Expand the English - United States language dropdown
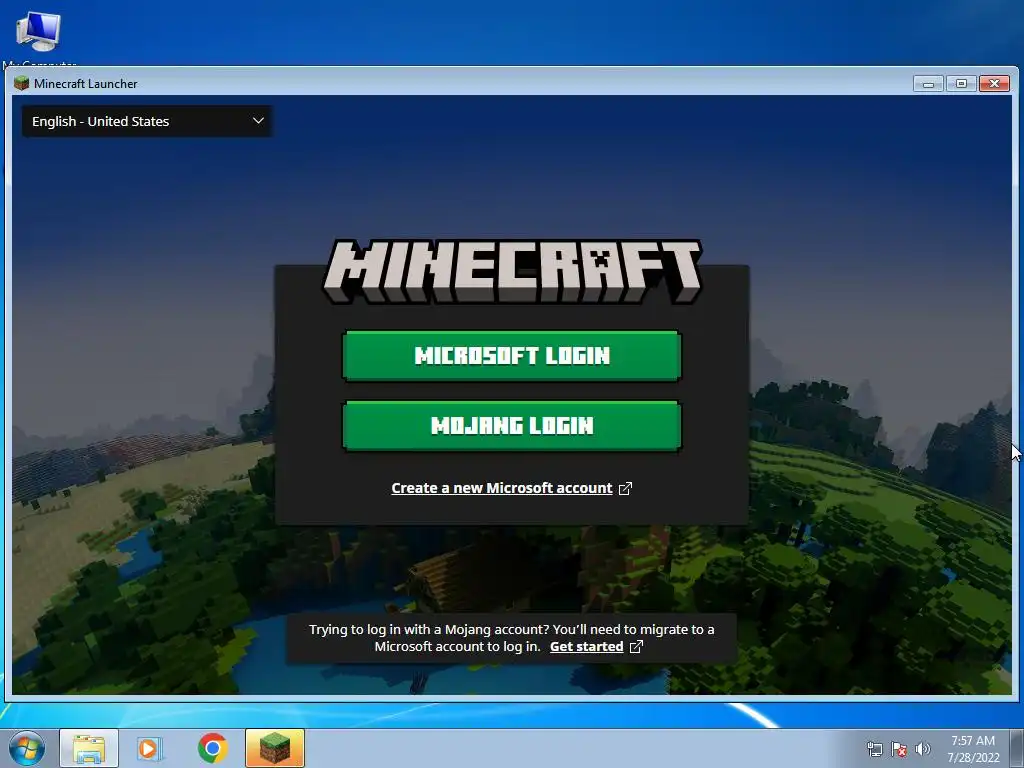Viewport: 1024px width, 768px height. coord(147,121)
